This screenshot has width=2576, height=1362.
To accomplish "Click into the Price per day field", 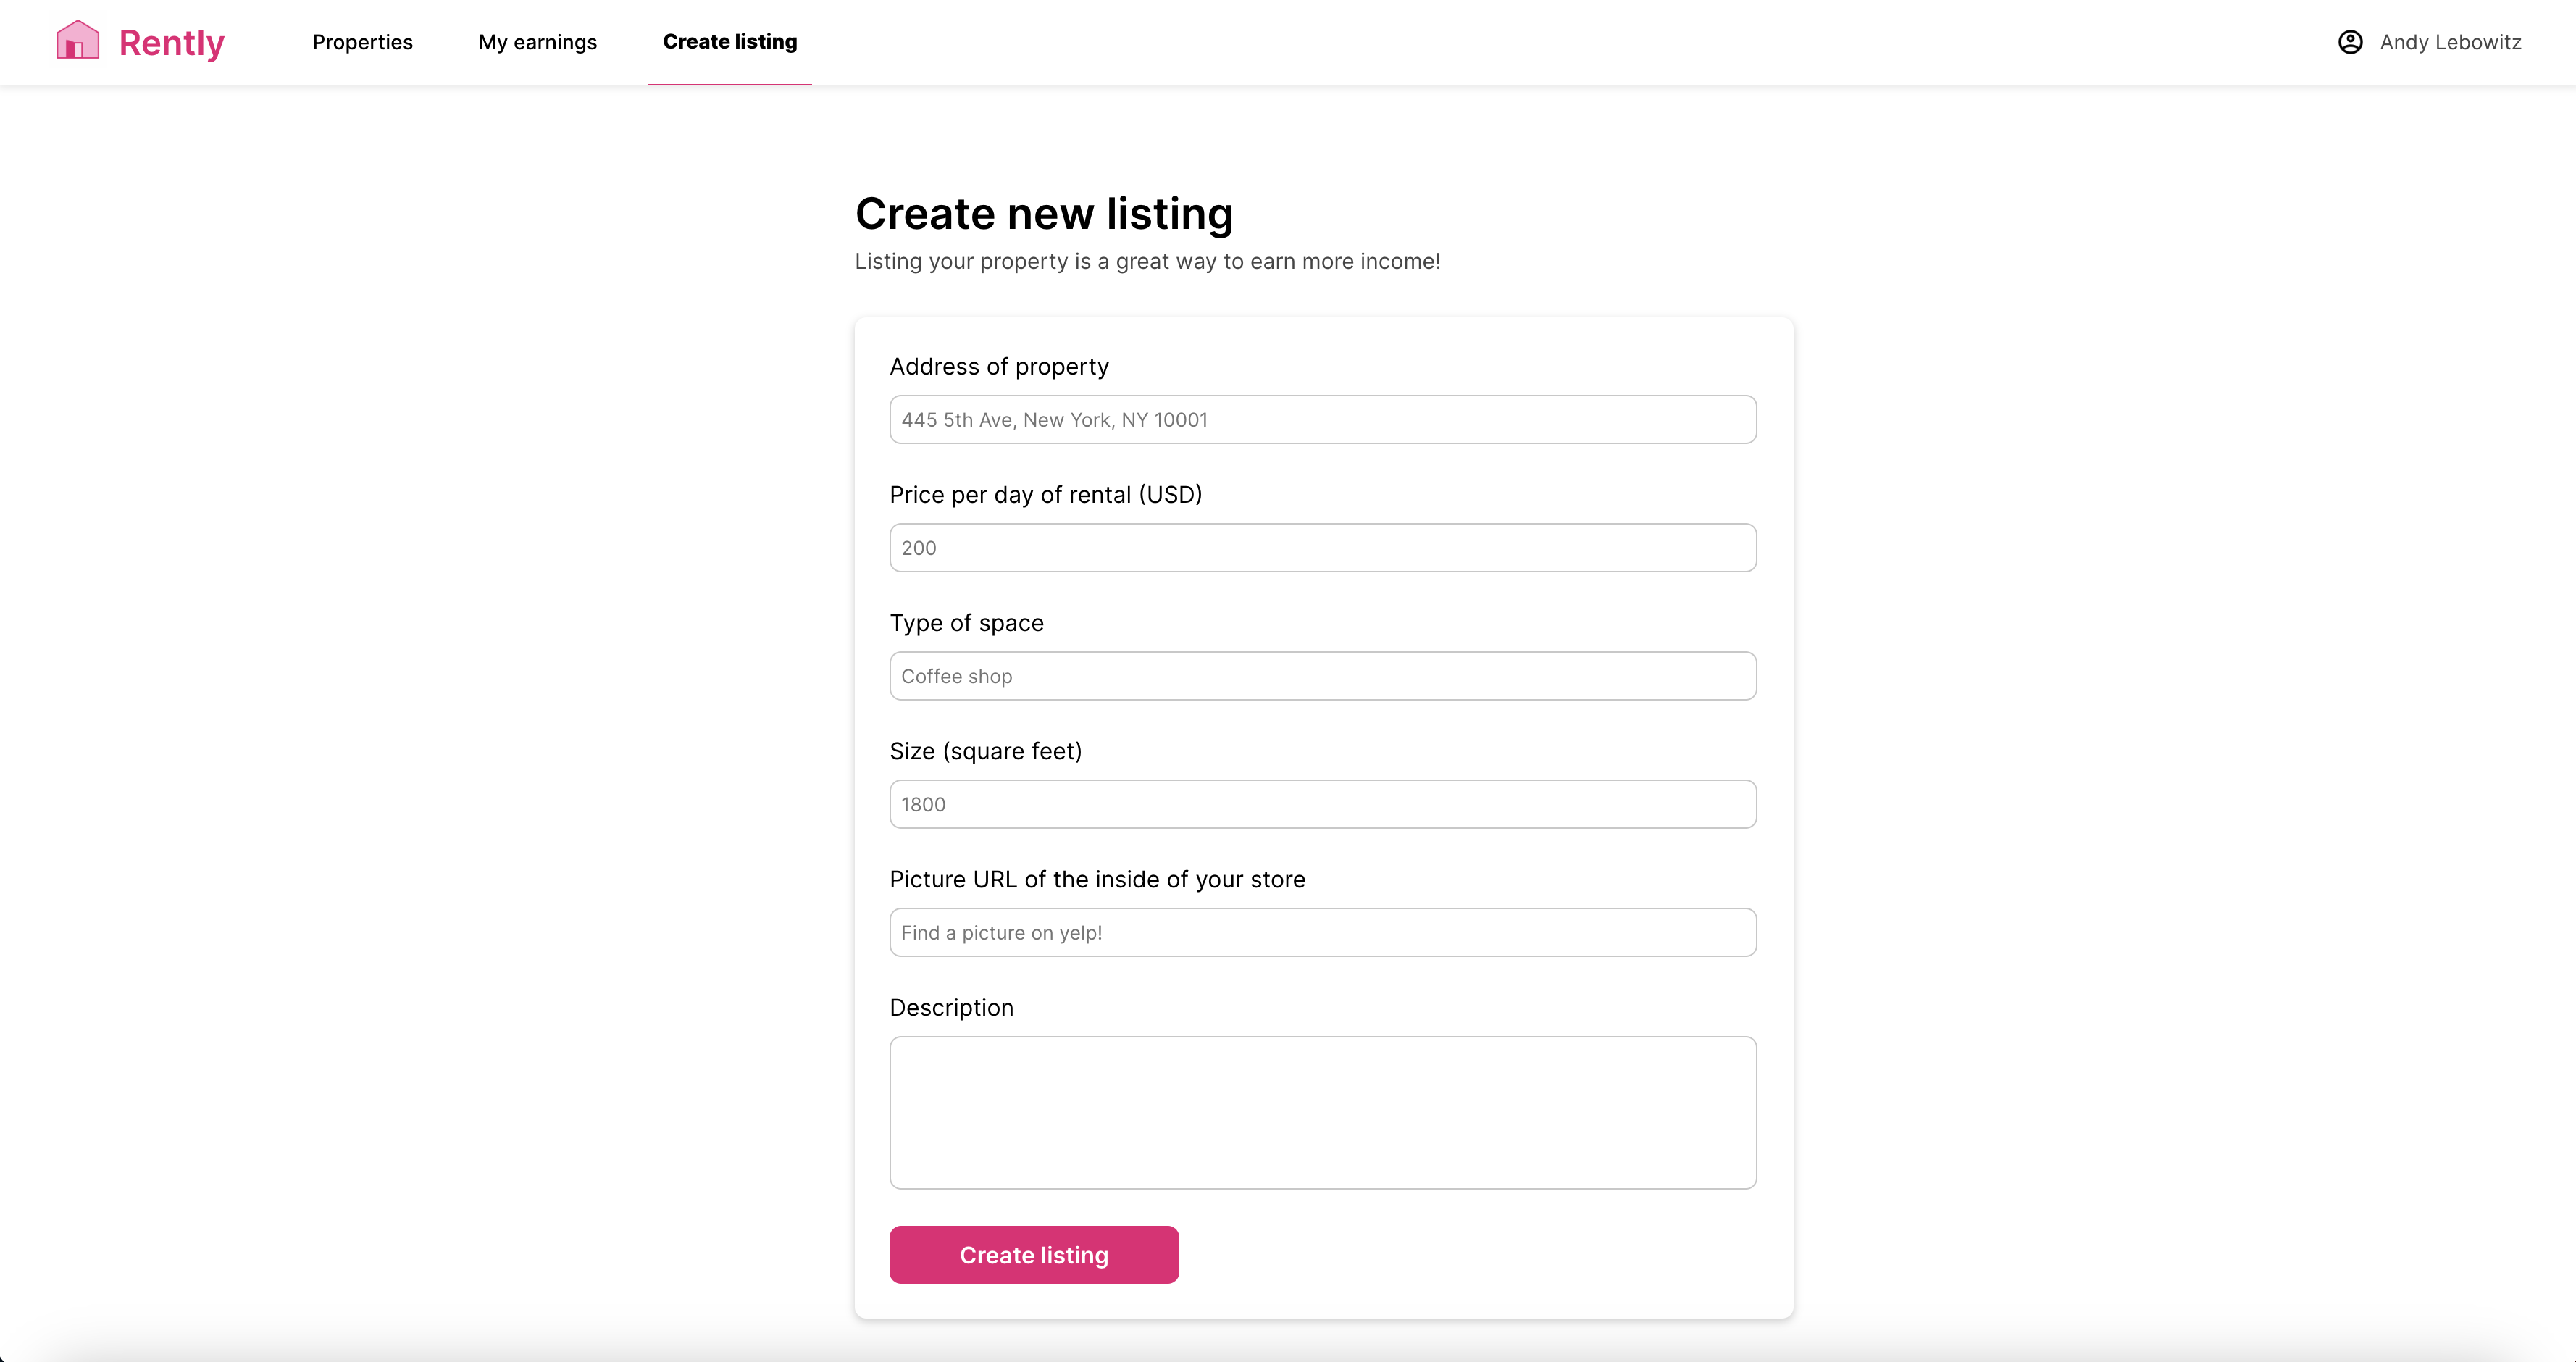I will (x=1322, y=548).
